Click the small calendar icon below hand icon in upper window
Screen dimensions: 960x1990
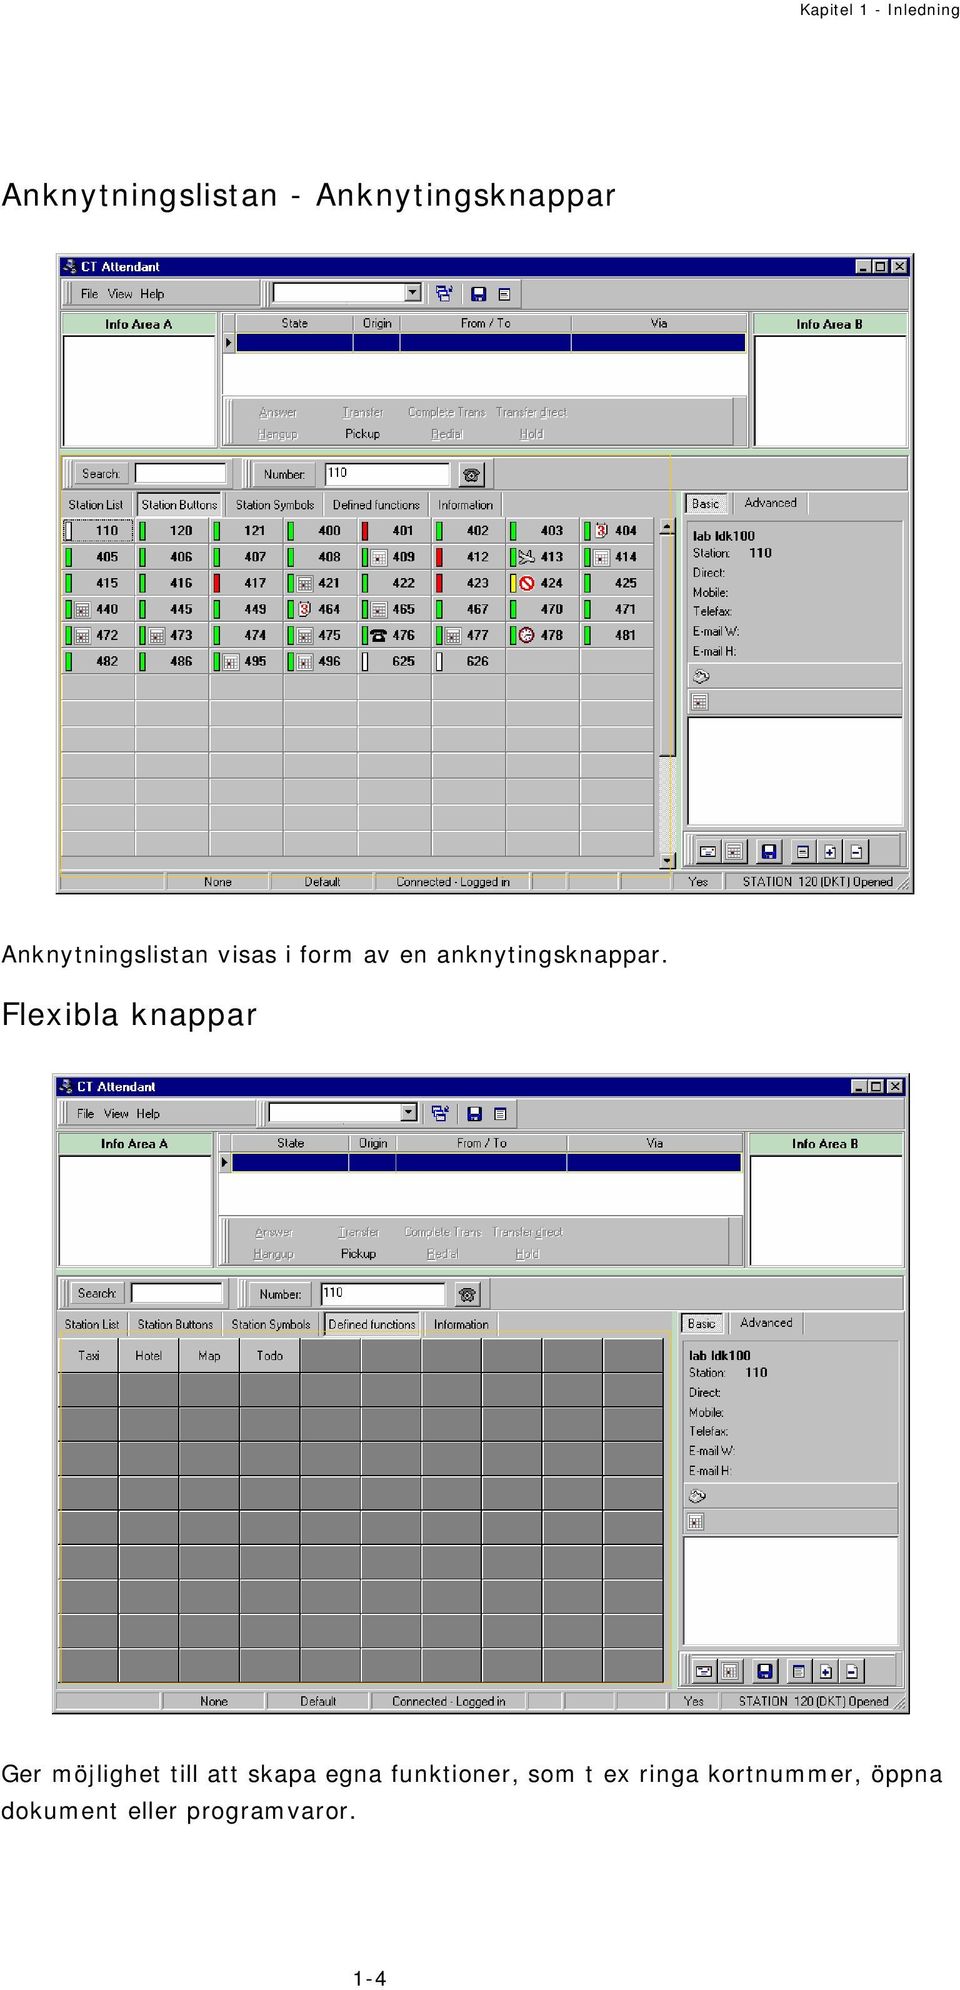[x=700, y=702]
